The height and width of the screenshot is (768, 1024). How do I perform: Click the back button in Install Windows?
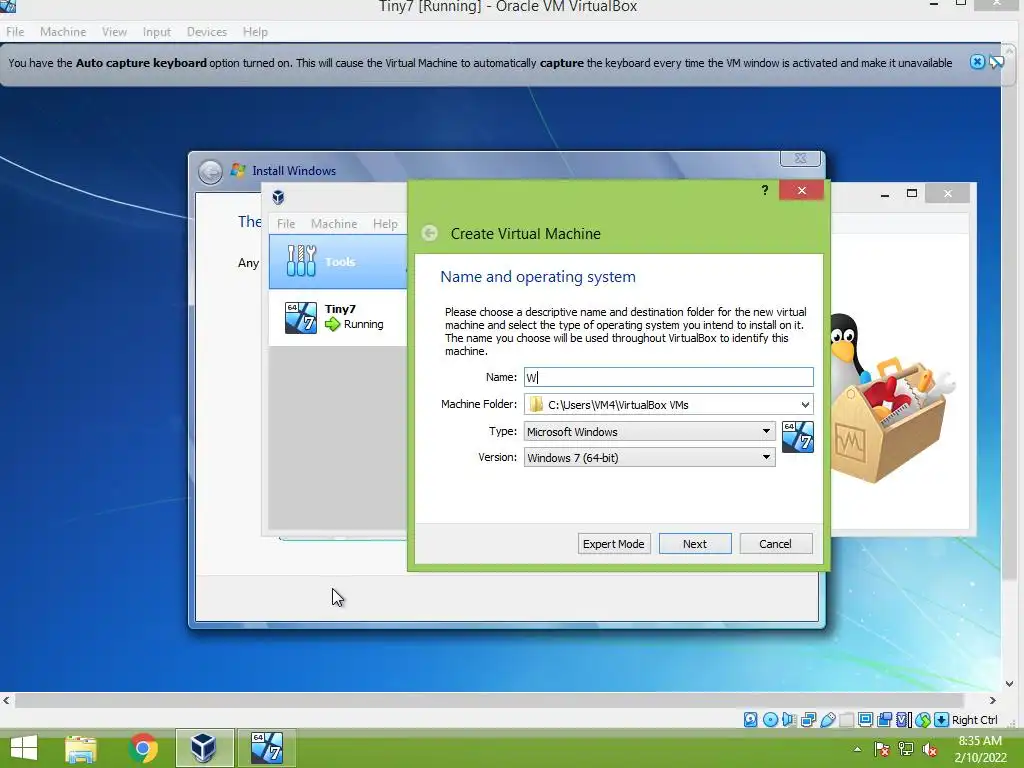(x=210, y=172)
